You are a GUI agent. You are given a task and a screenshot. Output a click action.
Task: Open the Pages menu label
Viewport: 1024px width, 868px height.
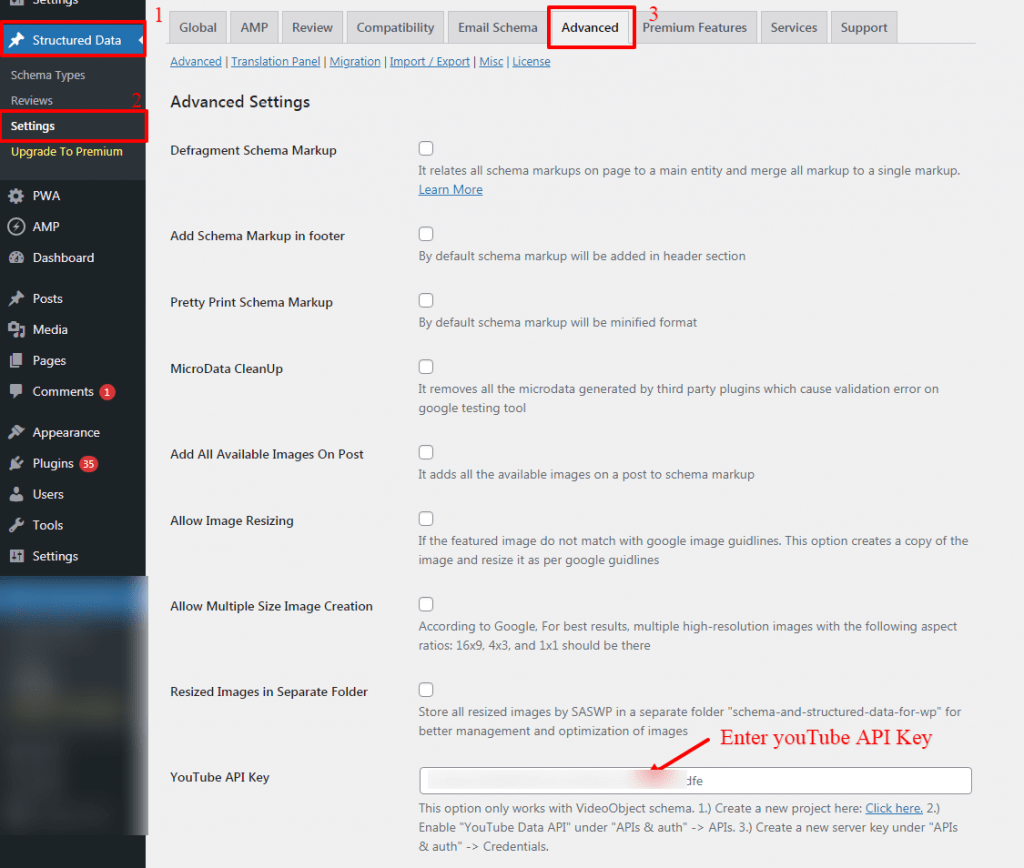tap(50, 361)
